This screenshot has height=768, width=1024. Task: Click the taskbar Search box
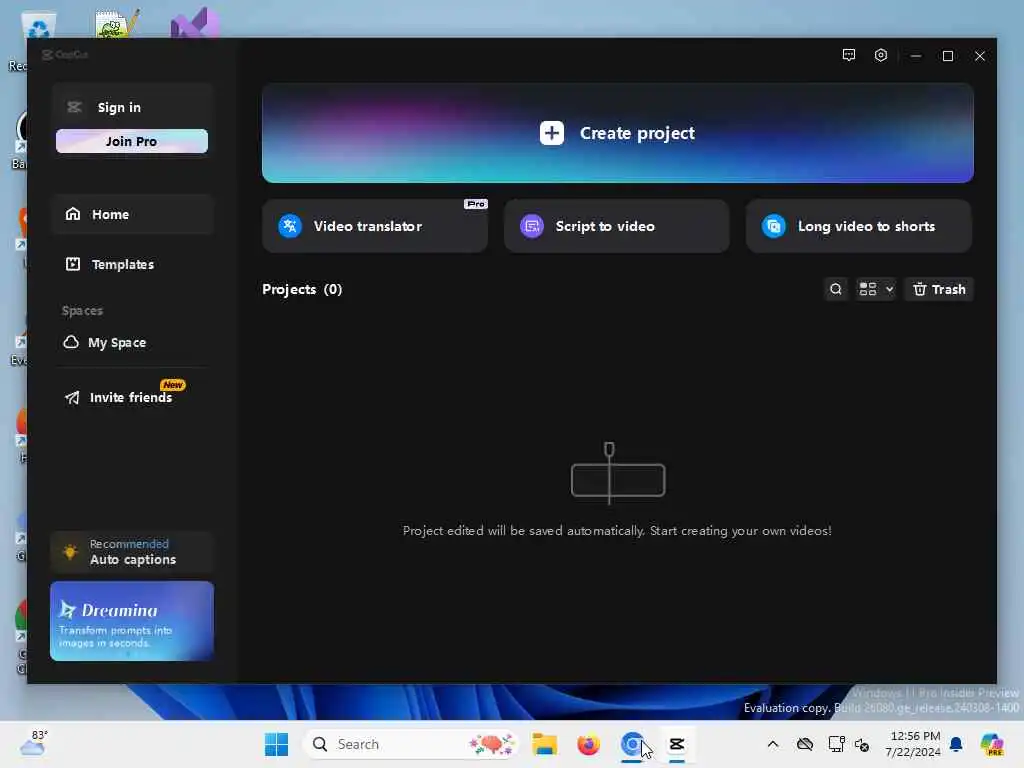coord(411,744)
